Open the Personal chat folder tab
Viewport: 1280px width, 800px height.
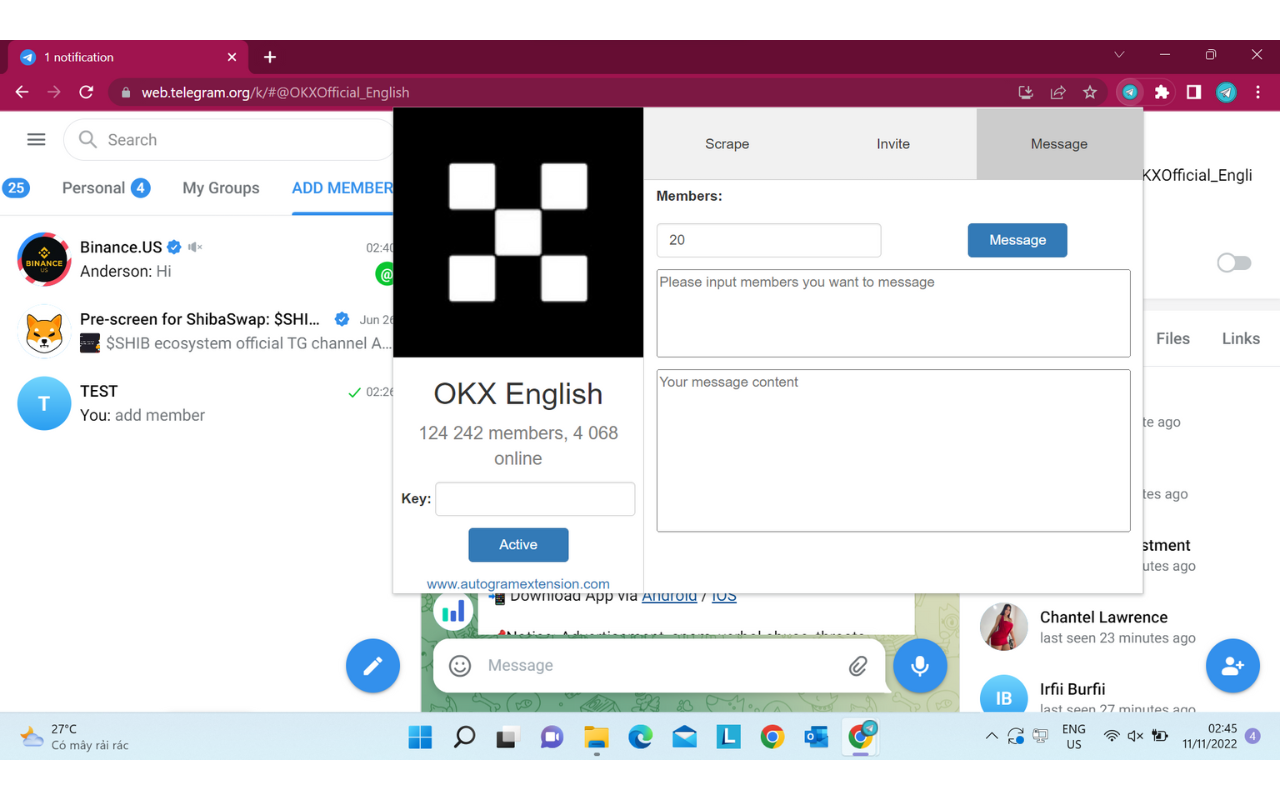tap(105, 188)
